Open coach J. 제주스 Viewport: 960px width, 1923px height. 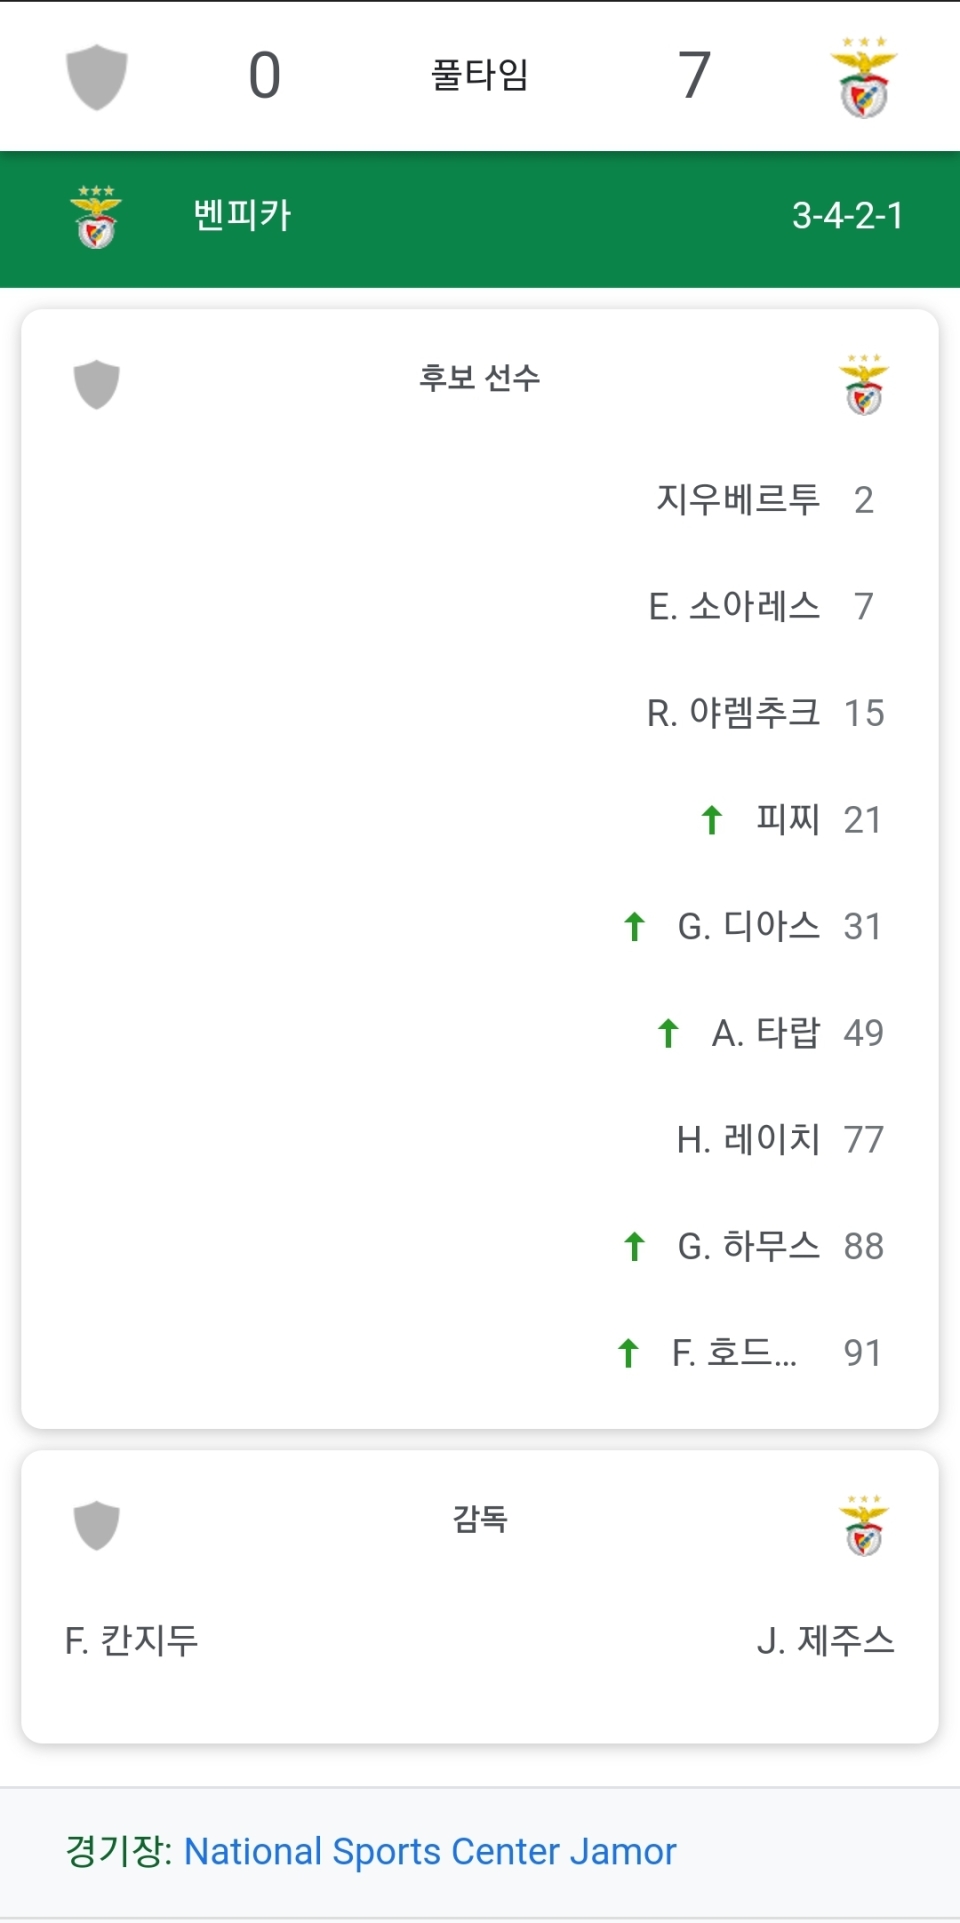click(825, 1641)
